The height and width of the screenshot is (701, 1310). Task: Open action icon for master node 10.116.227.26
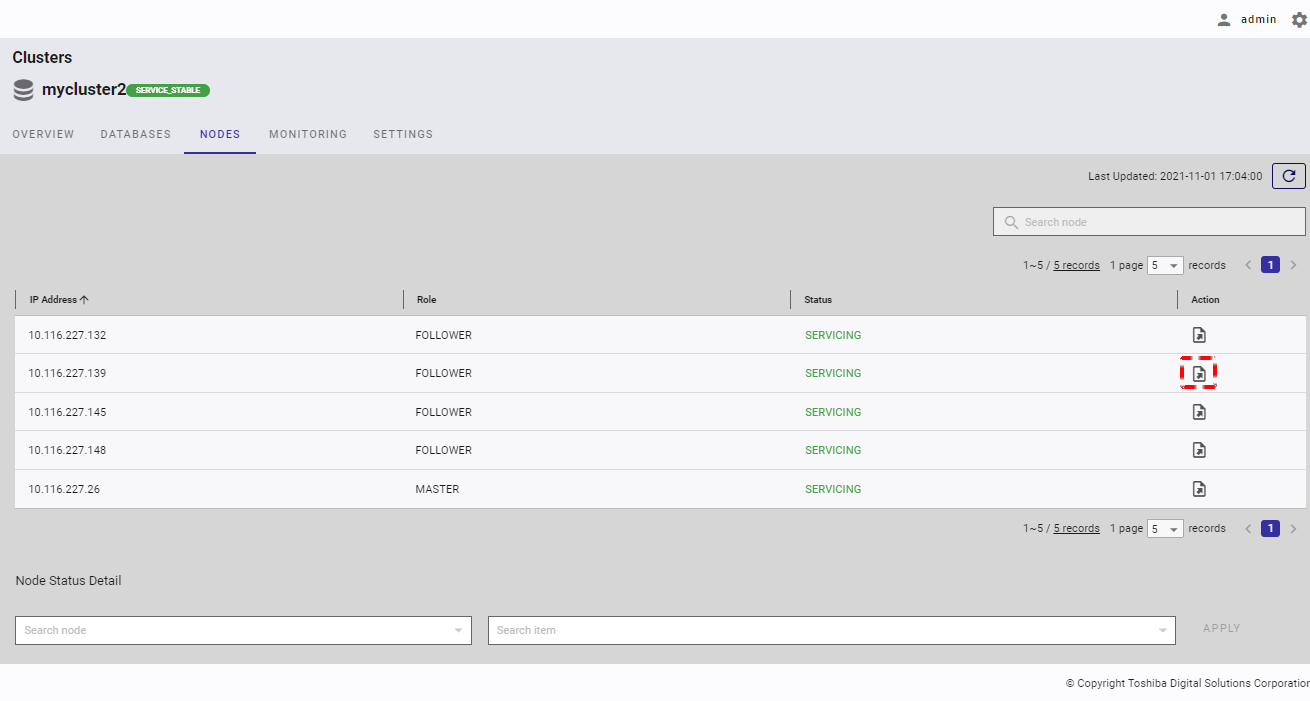click(x=1199, y=489)
